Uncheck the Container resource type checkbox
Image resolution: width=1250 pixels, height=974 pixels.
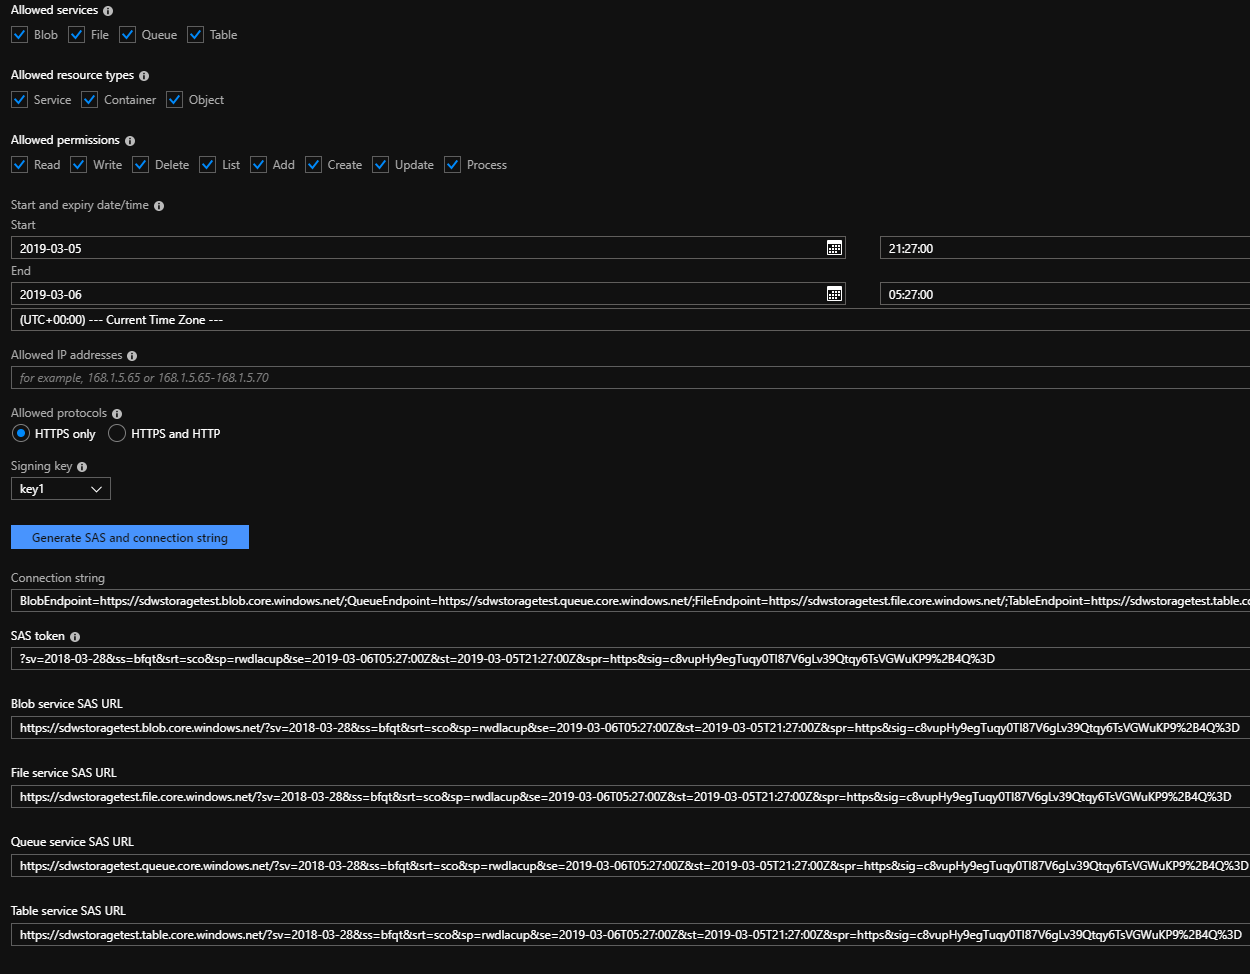tap(90, 100)
